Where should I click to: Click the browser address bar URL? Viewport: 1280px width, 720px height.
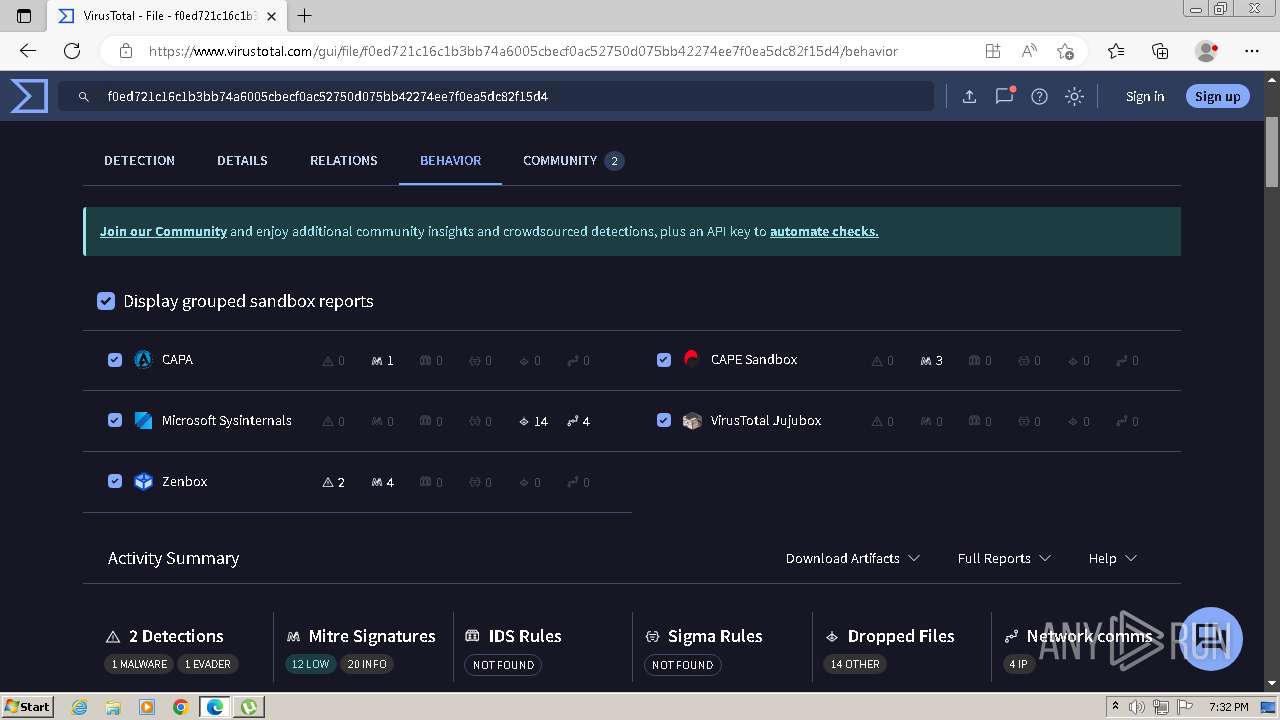click(x=523, y=51)
